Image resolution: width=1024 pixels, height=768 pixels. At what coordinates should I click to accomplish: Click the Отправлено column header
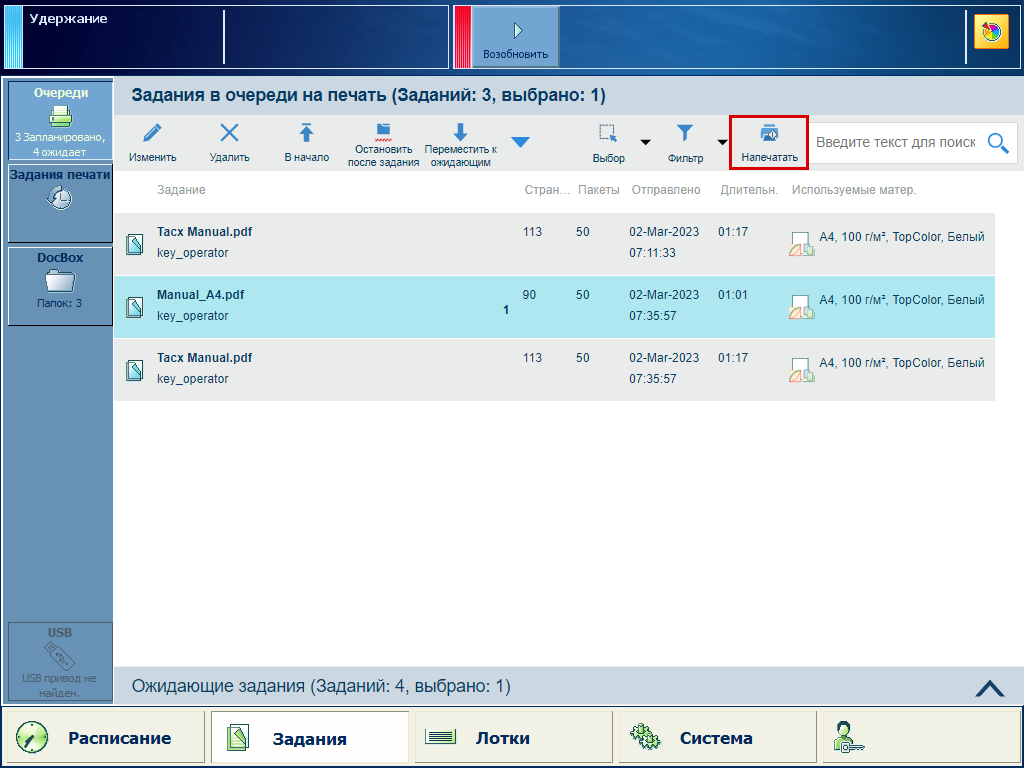665,190
